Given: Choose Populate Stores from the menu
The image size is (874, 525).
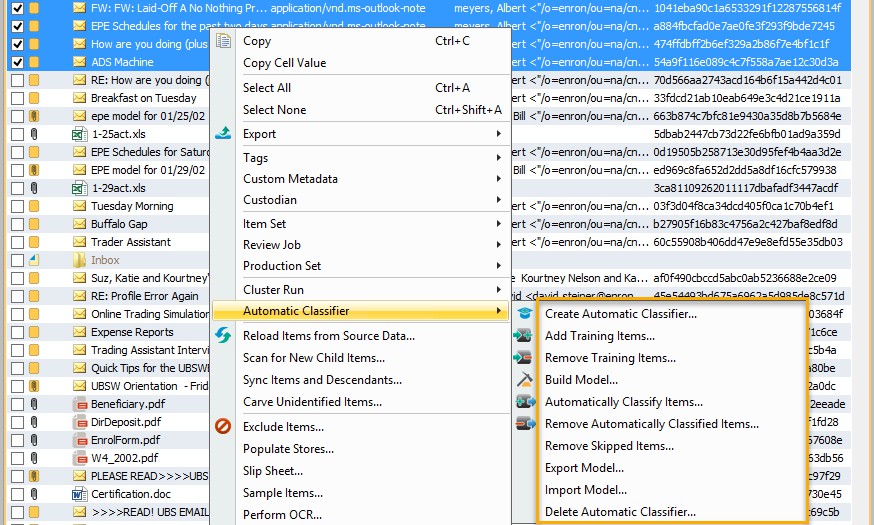Looking at the screenshot, I should pos(288,449).
